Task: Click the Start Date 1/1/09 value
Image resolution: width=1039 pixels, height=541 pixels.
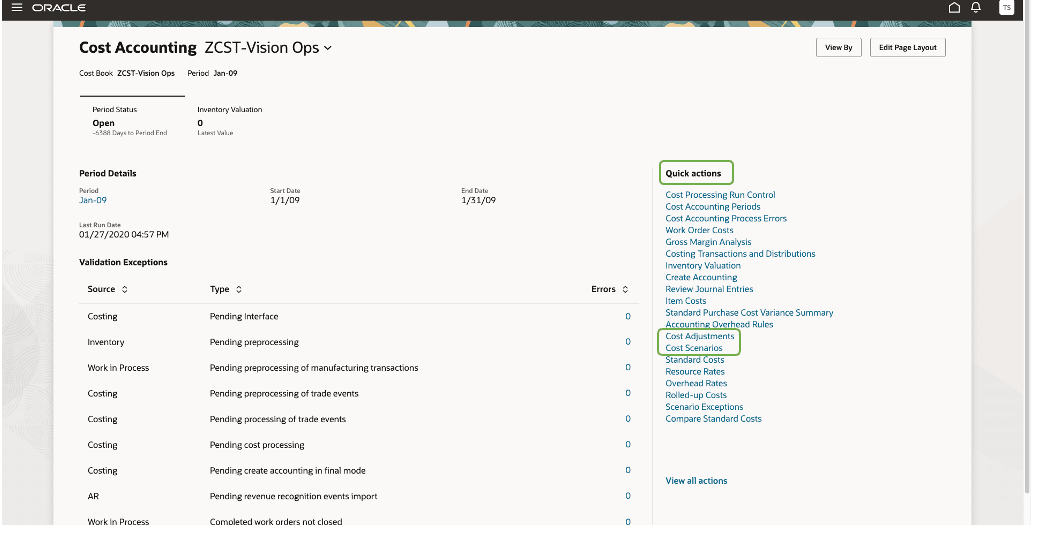Action: [x=285, y=200]
